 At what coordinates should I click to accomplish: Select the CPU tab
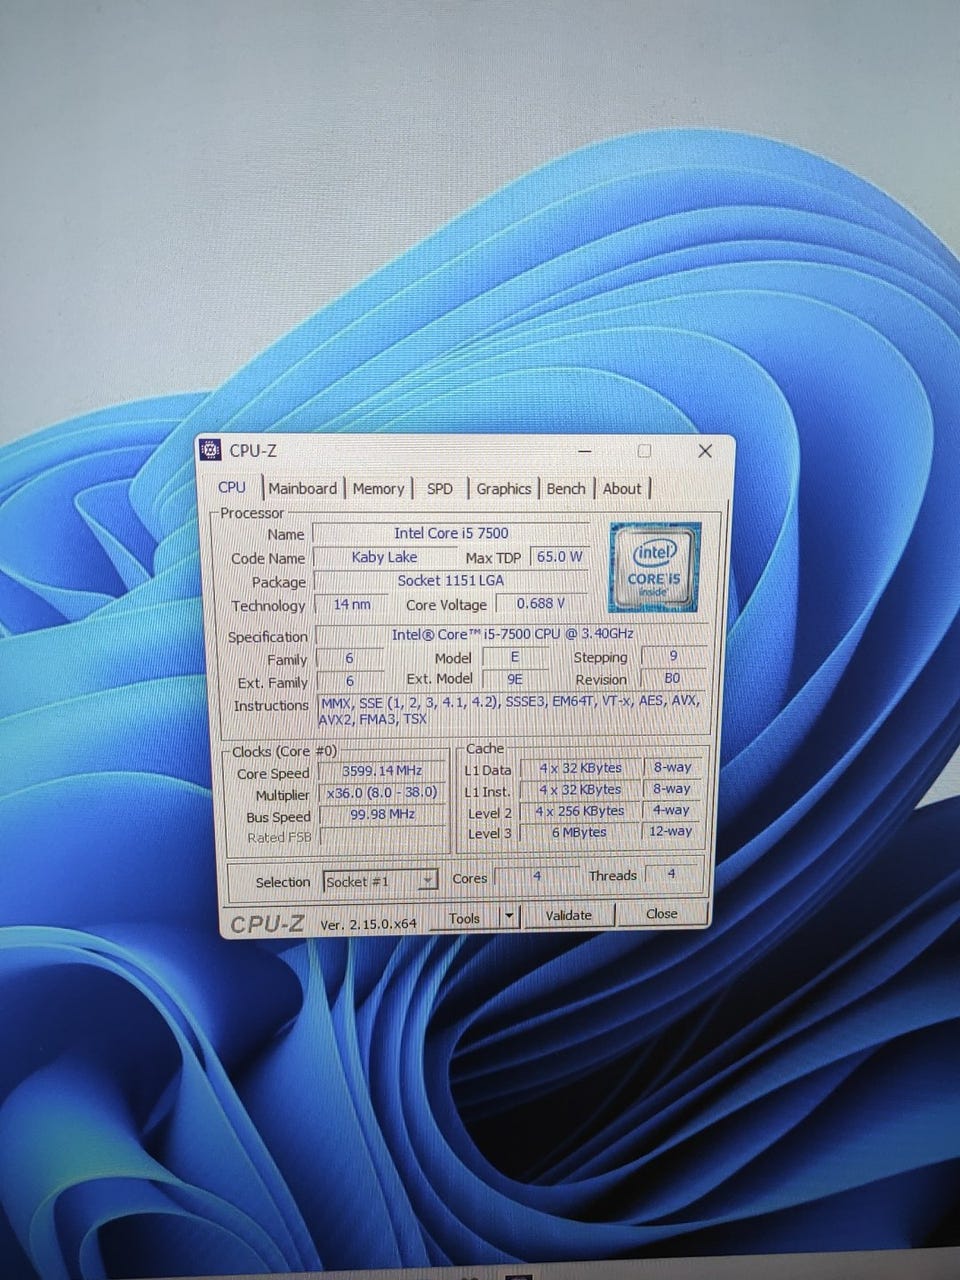coord(232,487)
